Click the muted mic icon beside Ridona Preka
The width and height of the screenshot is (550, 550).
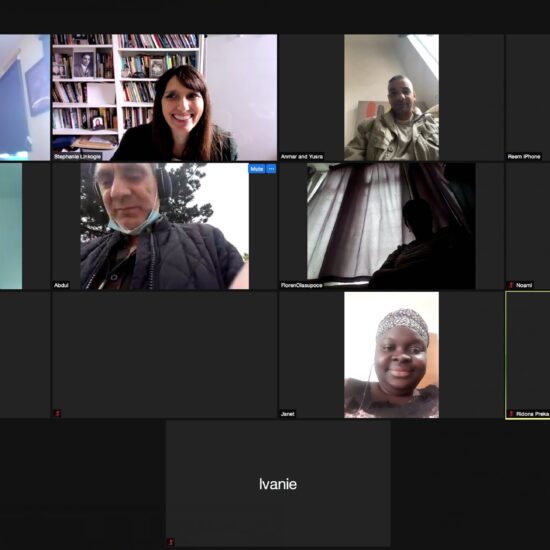point(511,414)
